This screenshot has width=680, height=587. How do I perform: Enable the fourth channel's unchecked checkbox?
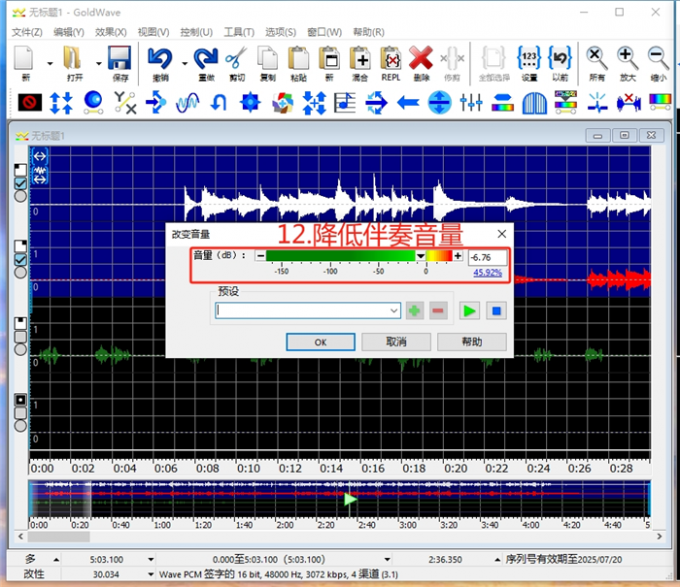tap(20, 412)
